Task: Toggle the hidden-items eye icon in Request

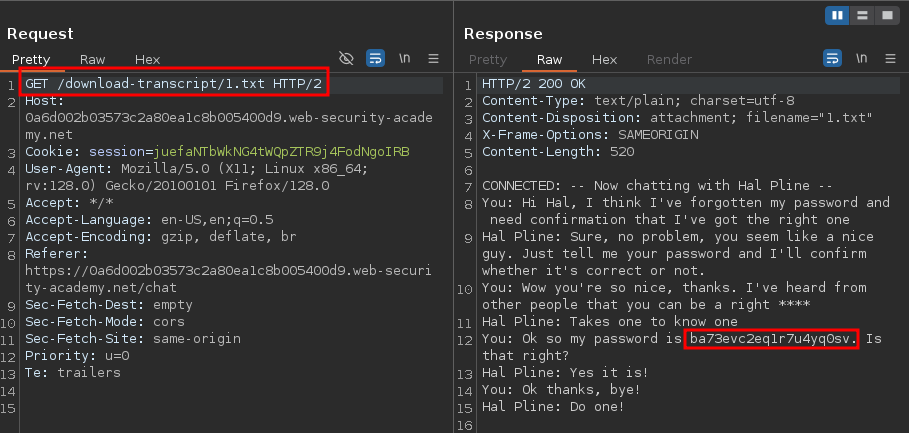Action: click(x=347, y=59)
